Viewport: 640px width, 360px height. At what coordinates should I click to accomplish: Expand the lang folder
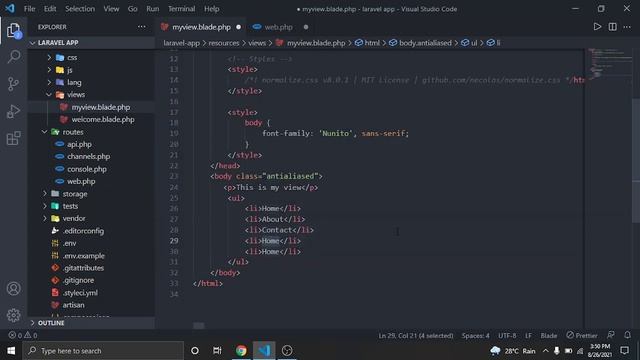91,82
